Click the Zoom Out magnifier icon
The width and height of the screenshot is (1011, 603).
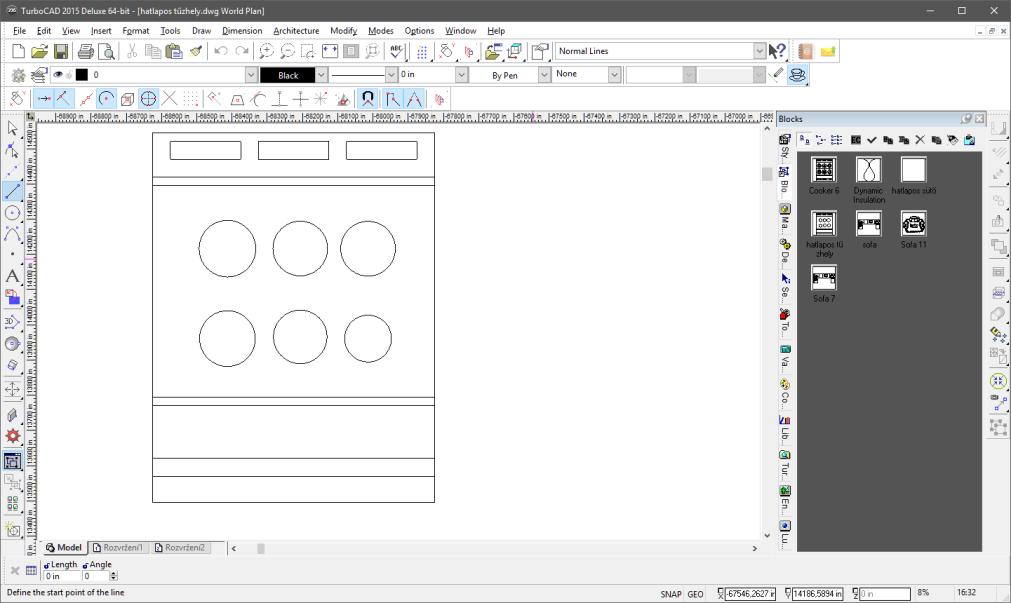pos(287,52)
